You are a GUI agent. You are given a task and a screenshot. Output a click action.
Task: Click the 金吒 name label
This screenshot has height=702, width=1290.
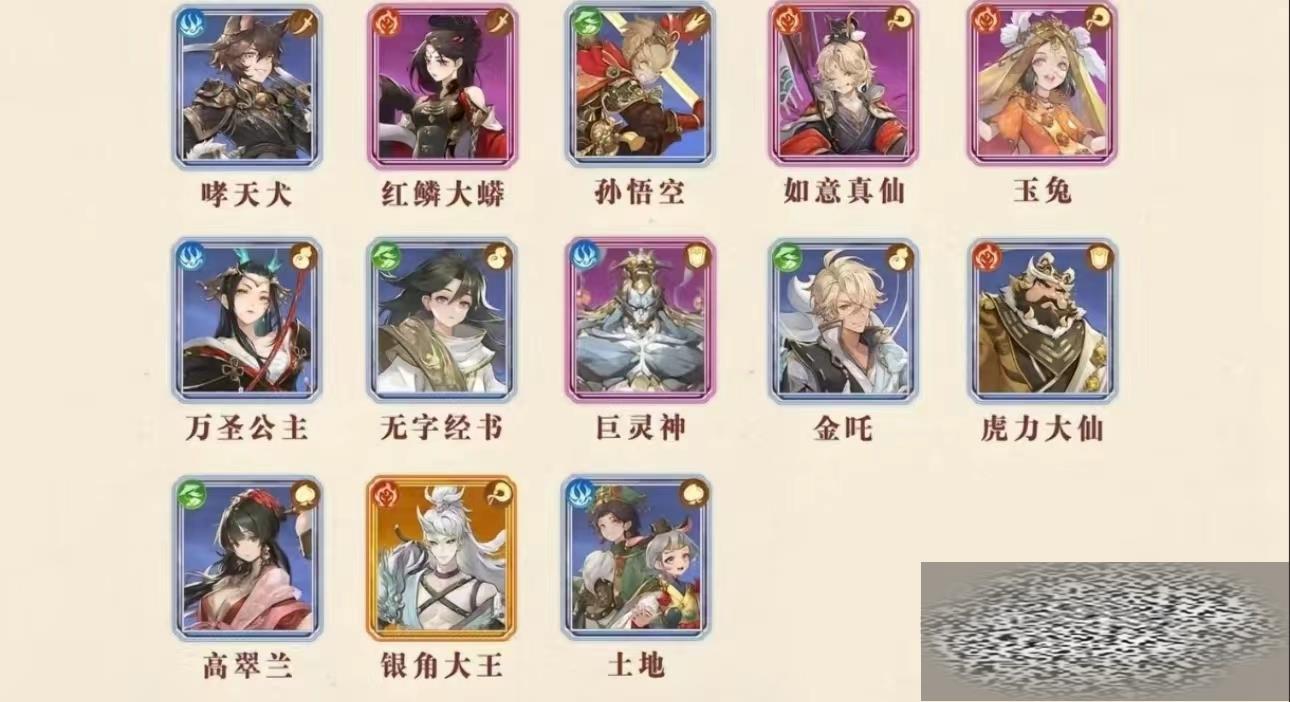click(x=843, y=429)
